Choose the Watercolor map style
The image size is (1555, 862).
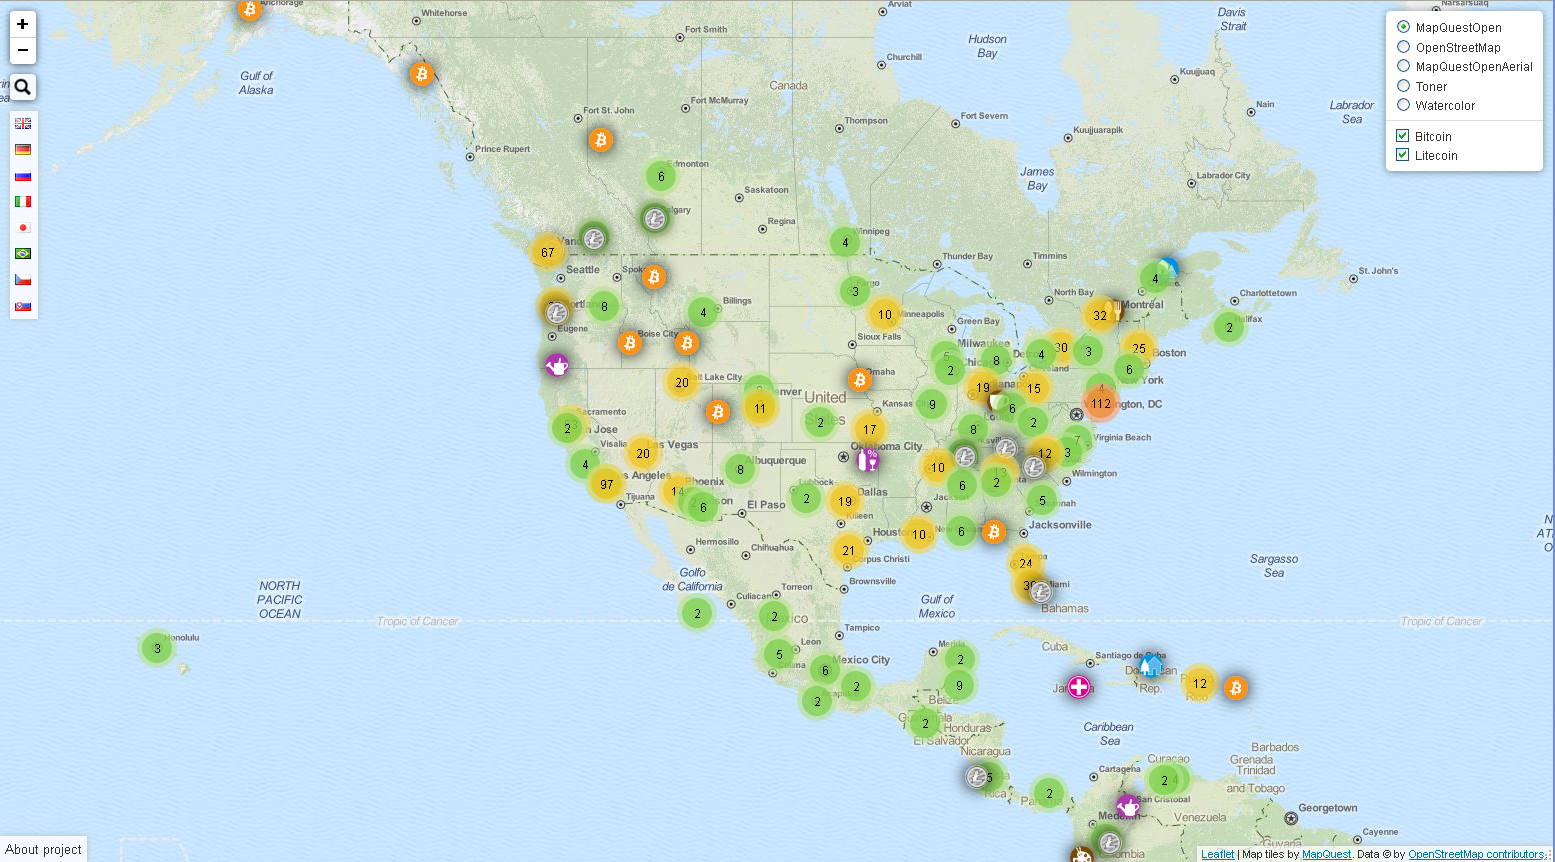click(x=1403, y=105)
